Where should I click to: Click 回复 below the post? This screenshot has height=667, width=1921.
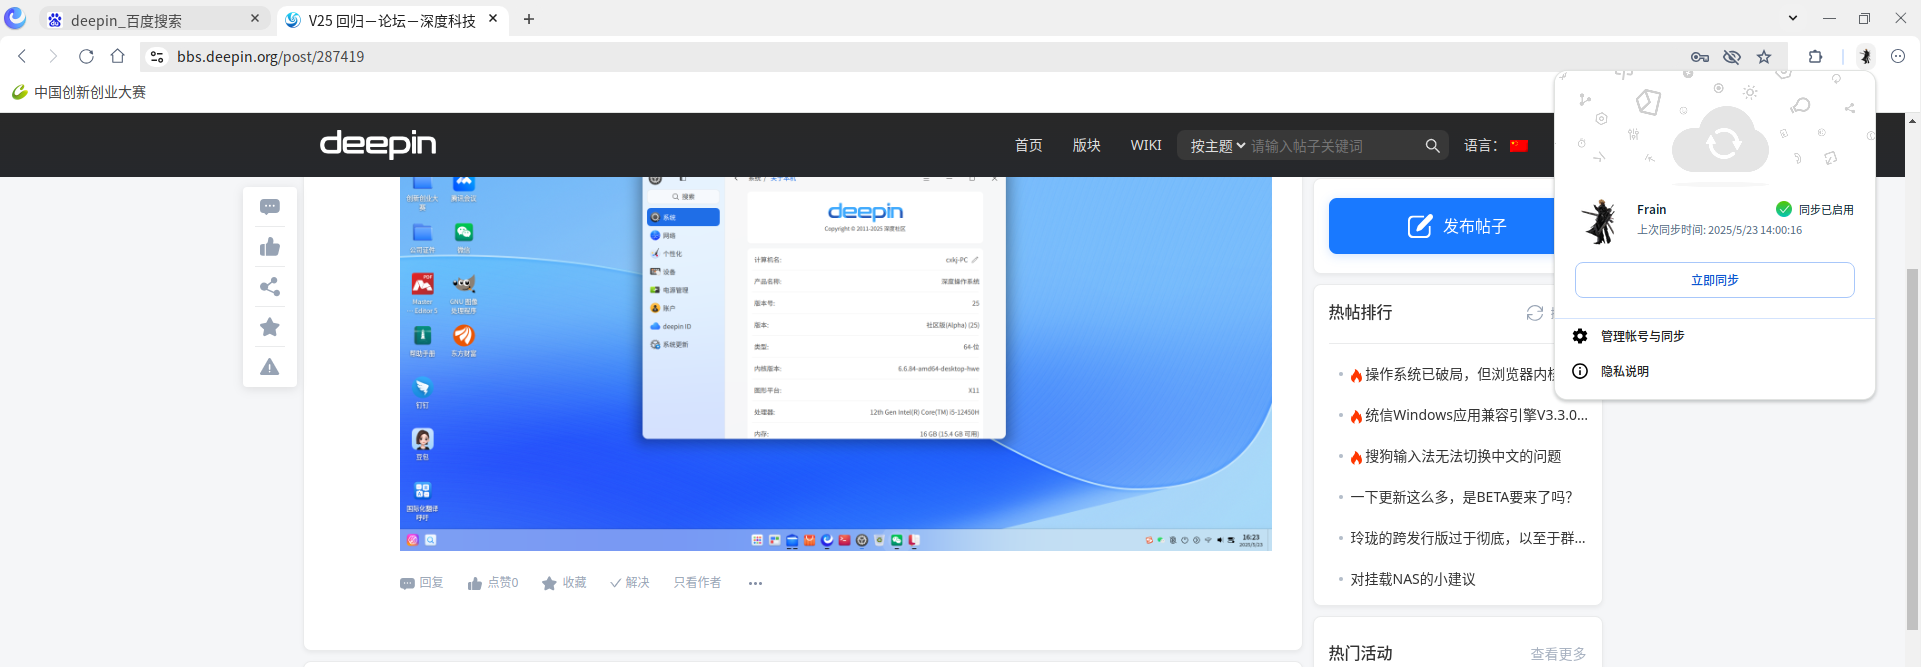(x=421, y=583)
